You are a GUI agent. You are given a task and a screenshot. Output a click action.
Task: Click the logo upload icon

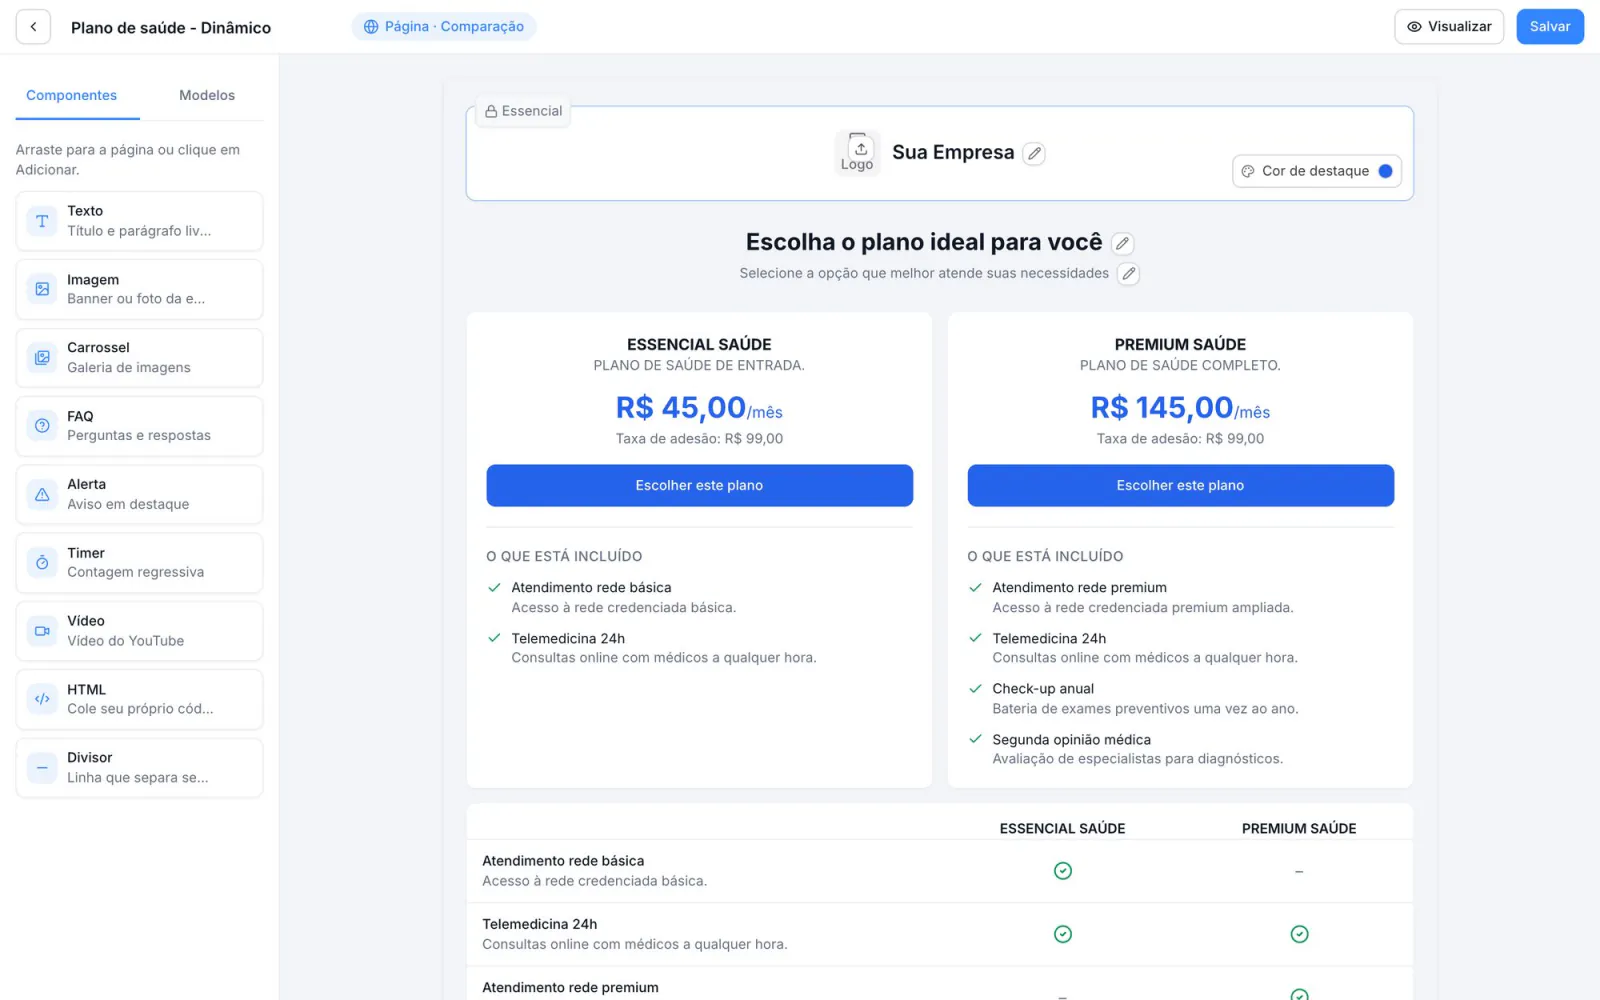(860, 149)
